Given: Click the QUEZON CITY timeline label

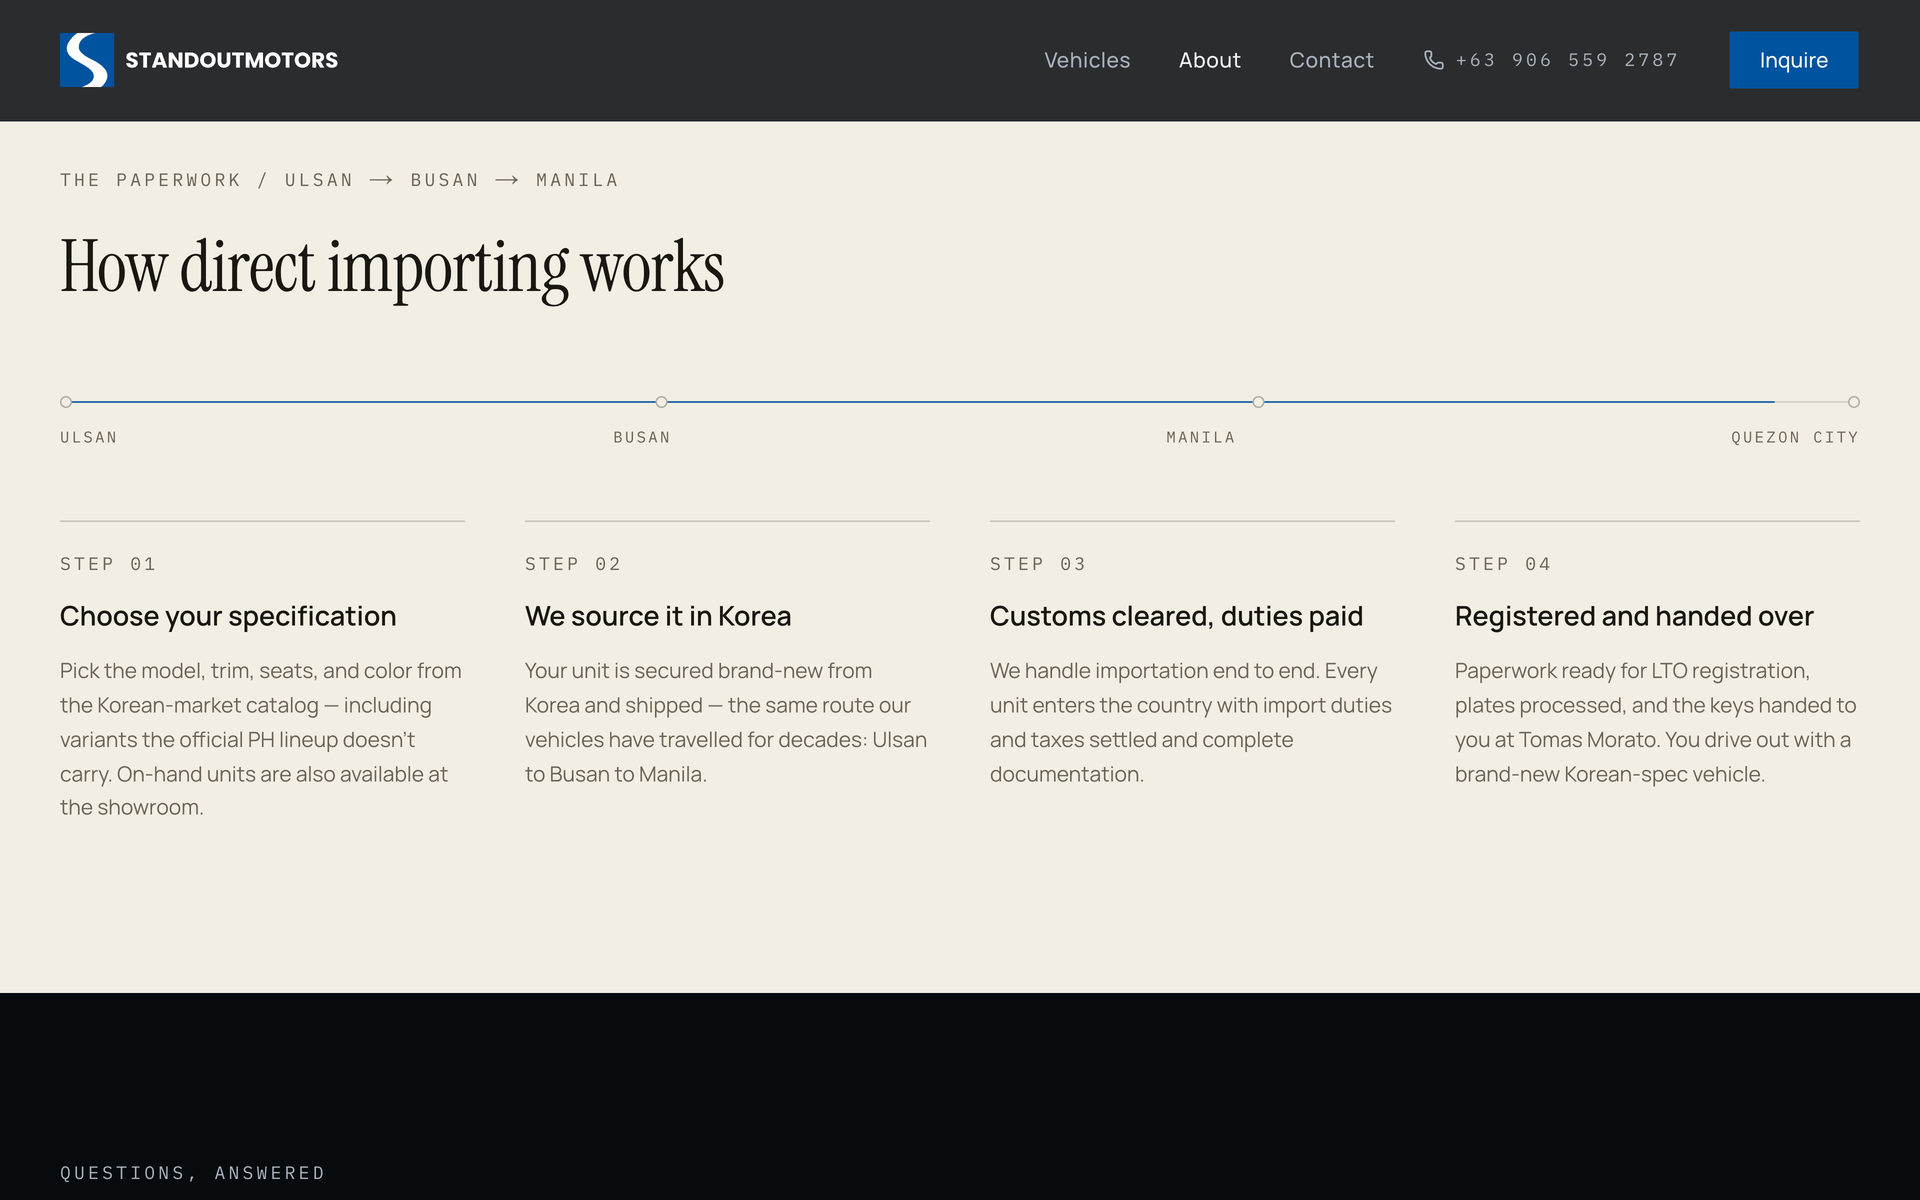Looking at the screenshot, I should (x=1795, y=438).
